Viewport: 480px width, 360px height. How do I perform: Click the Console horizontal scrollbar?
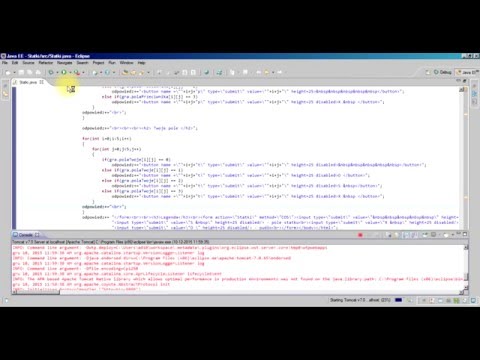[237, 292]
